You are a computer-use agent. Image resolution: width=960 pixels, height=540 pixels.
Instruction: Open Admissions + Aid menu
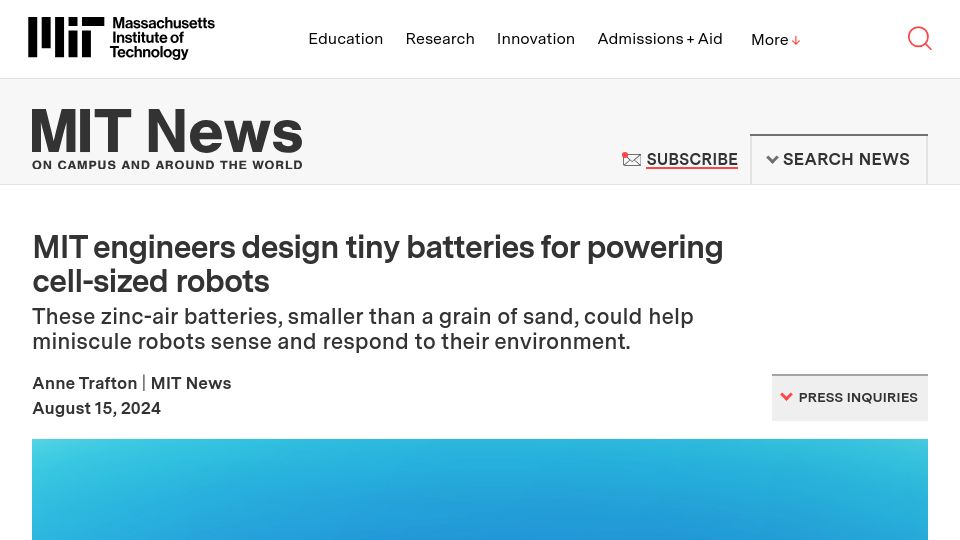tap(660, 39)
